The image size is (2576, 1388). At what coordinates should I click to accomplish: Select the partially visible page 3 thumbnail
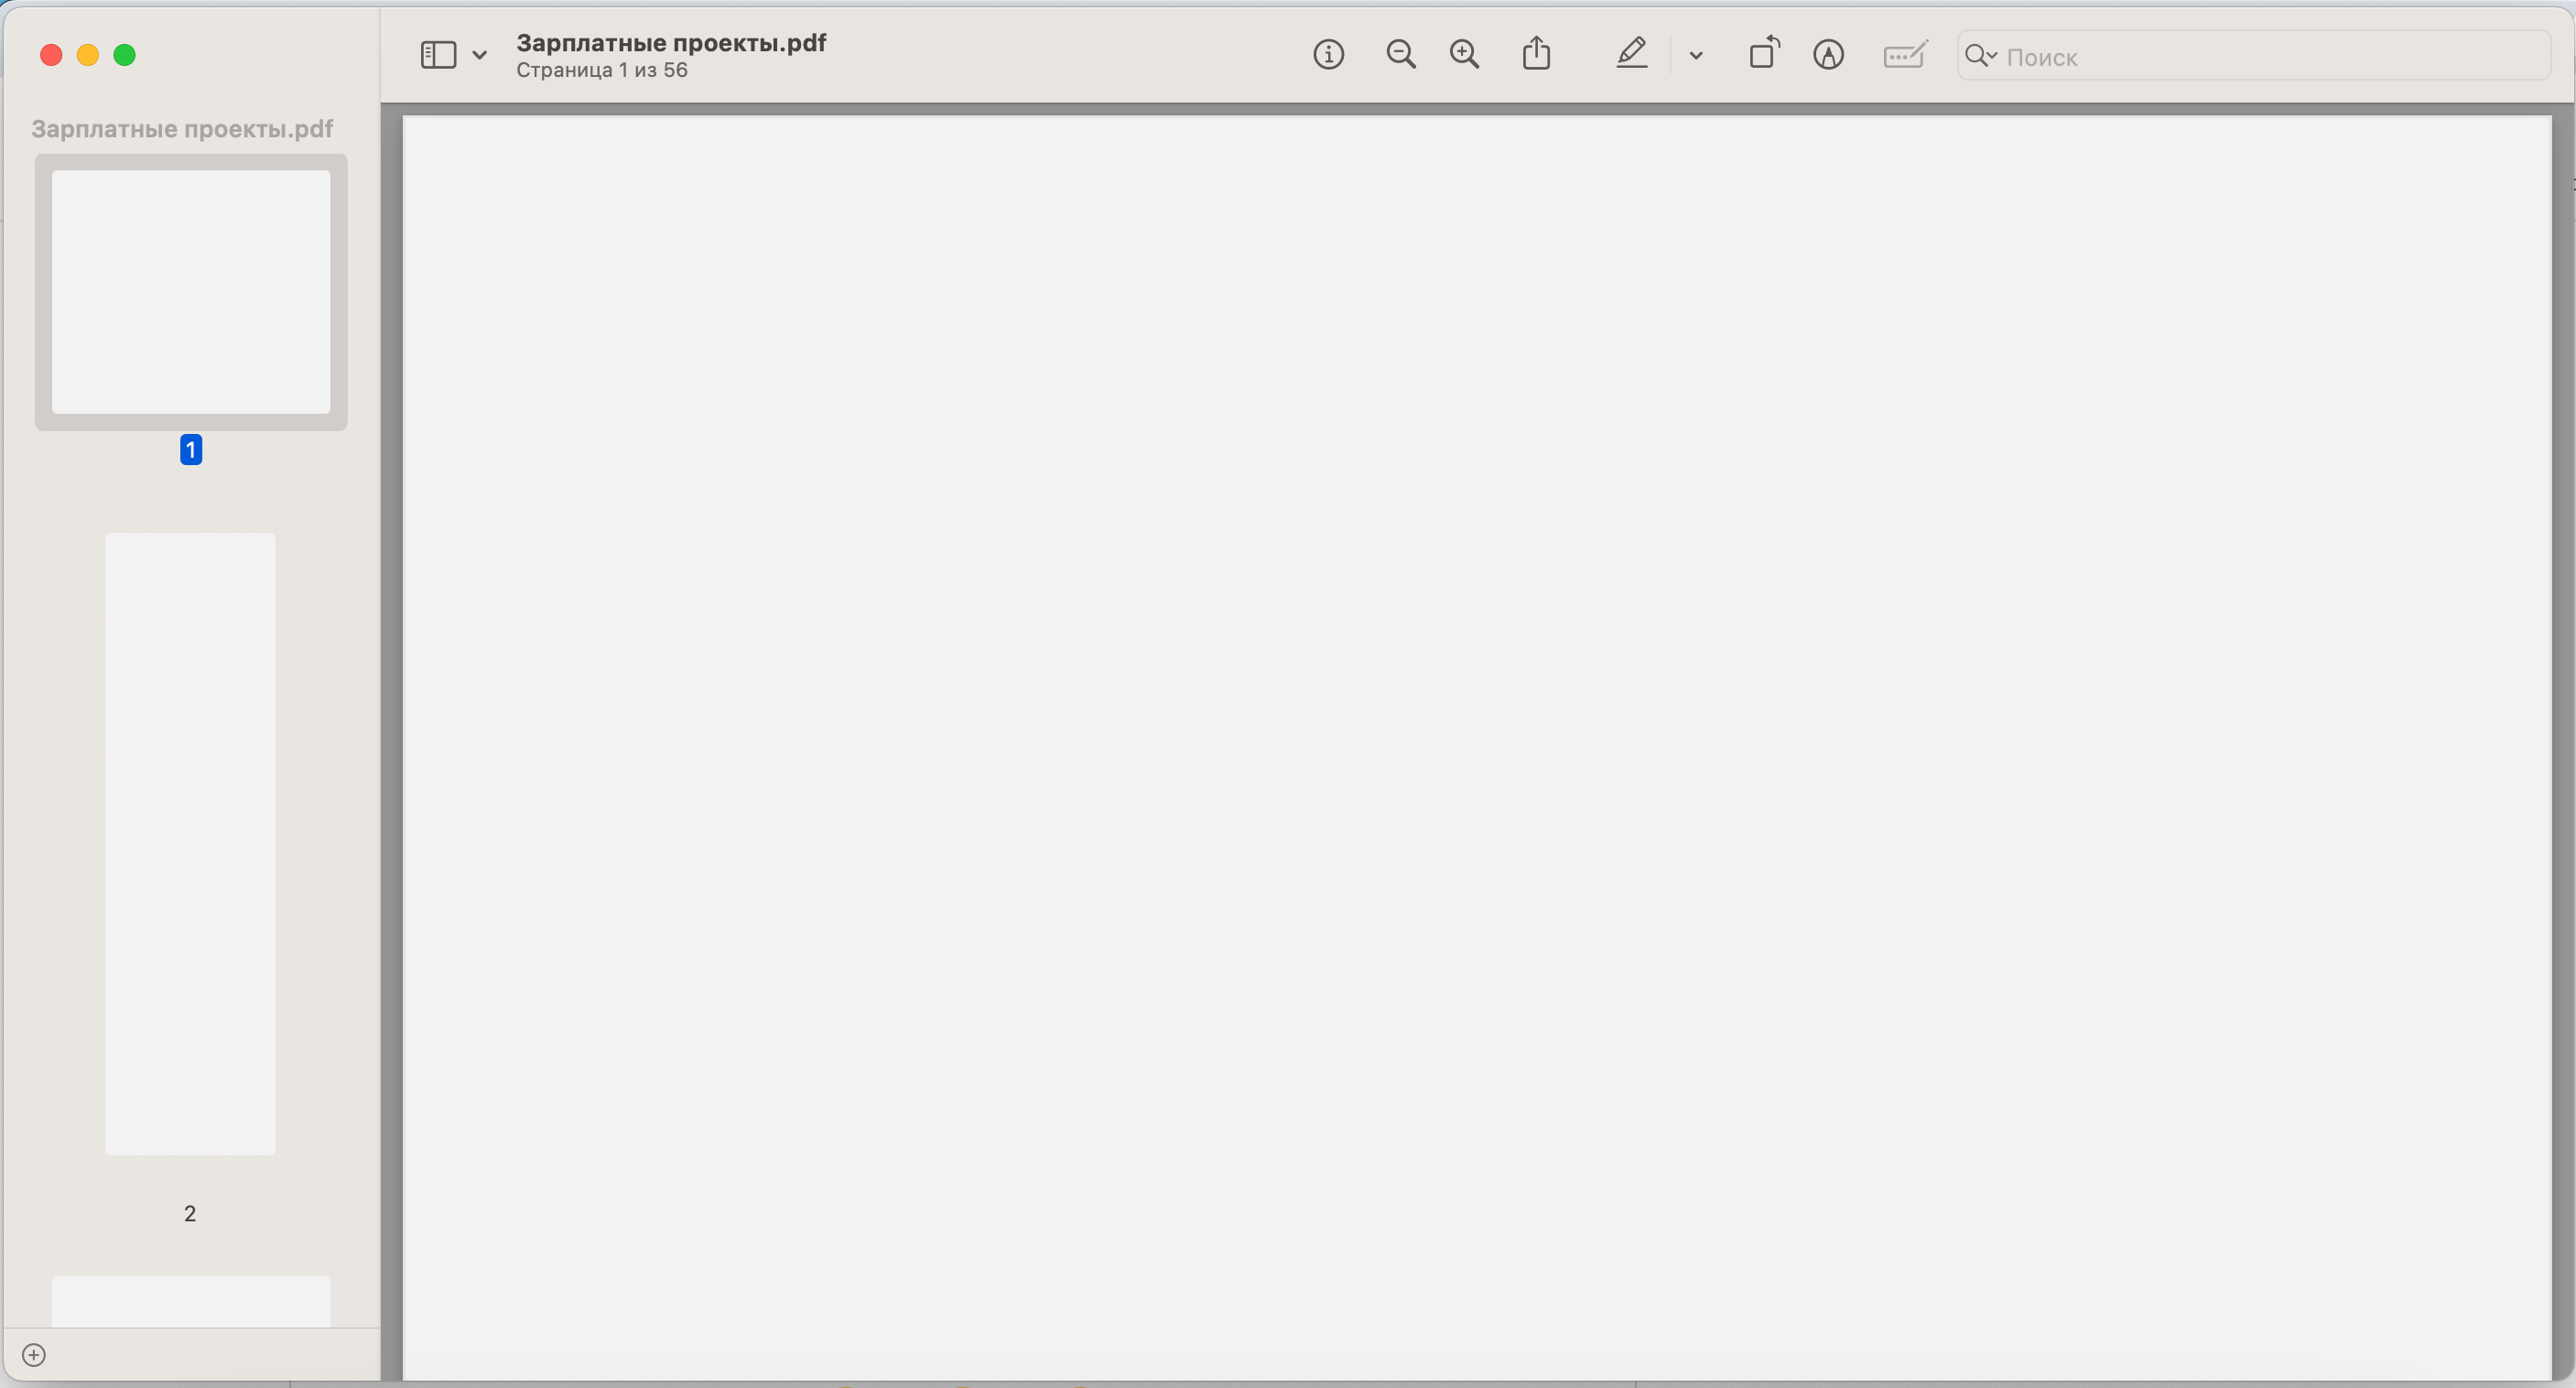point(191,1301)
